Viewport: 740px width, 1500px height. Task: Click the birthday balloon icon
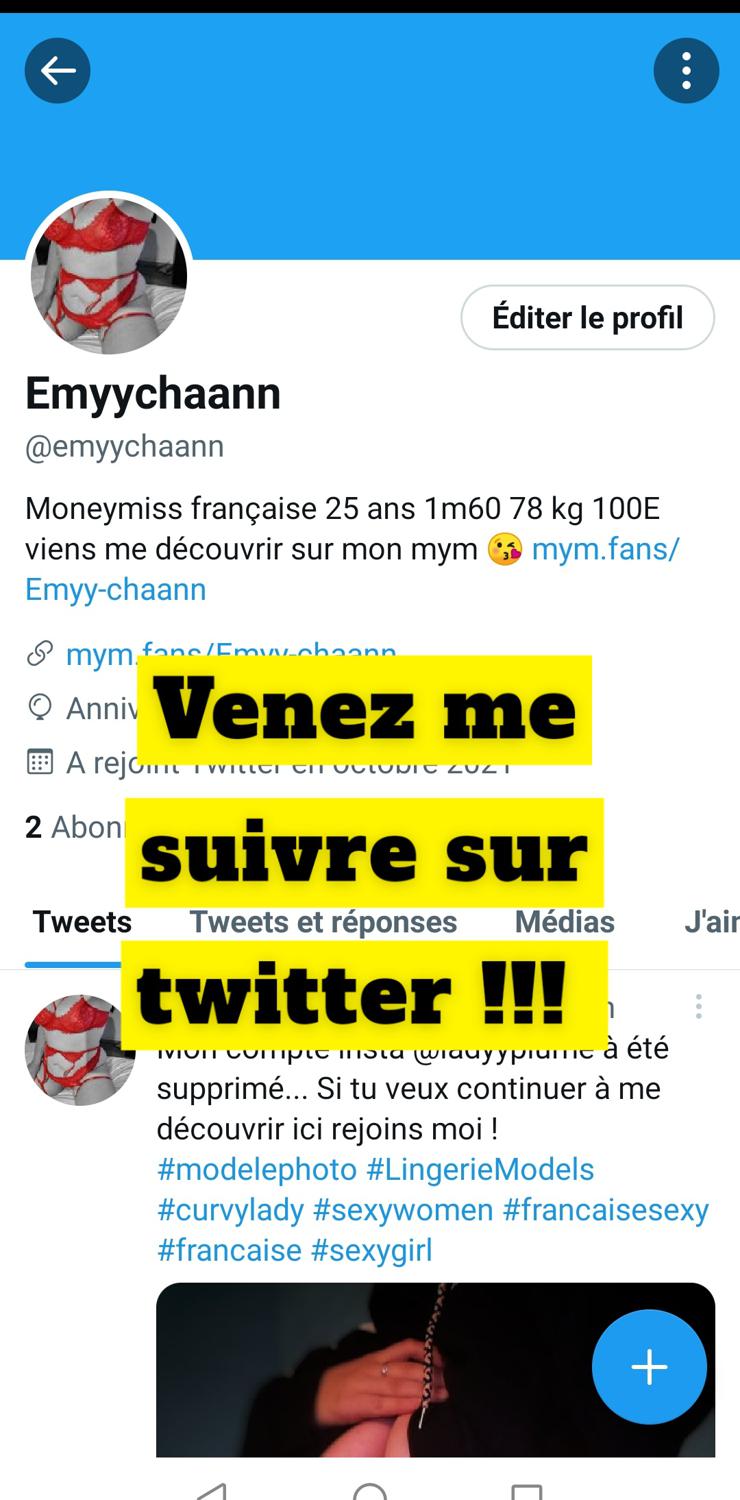point(39,708)
